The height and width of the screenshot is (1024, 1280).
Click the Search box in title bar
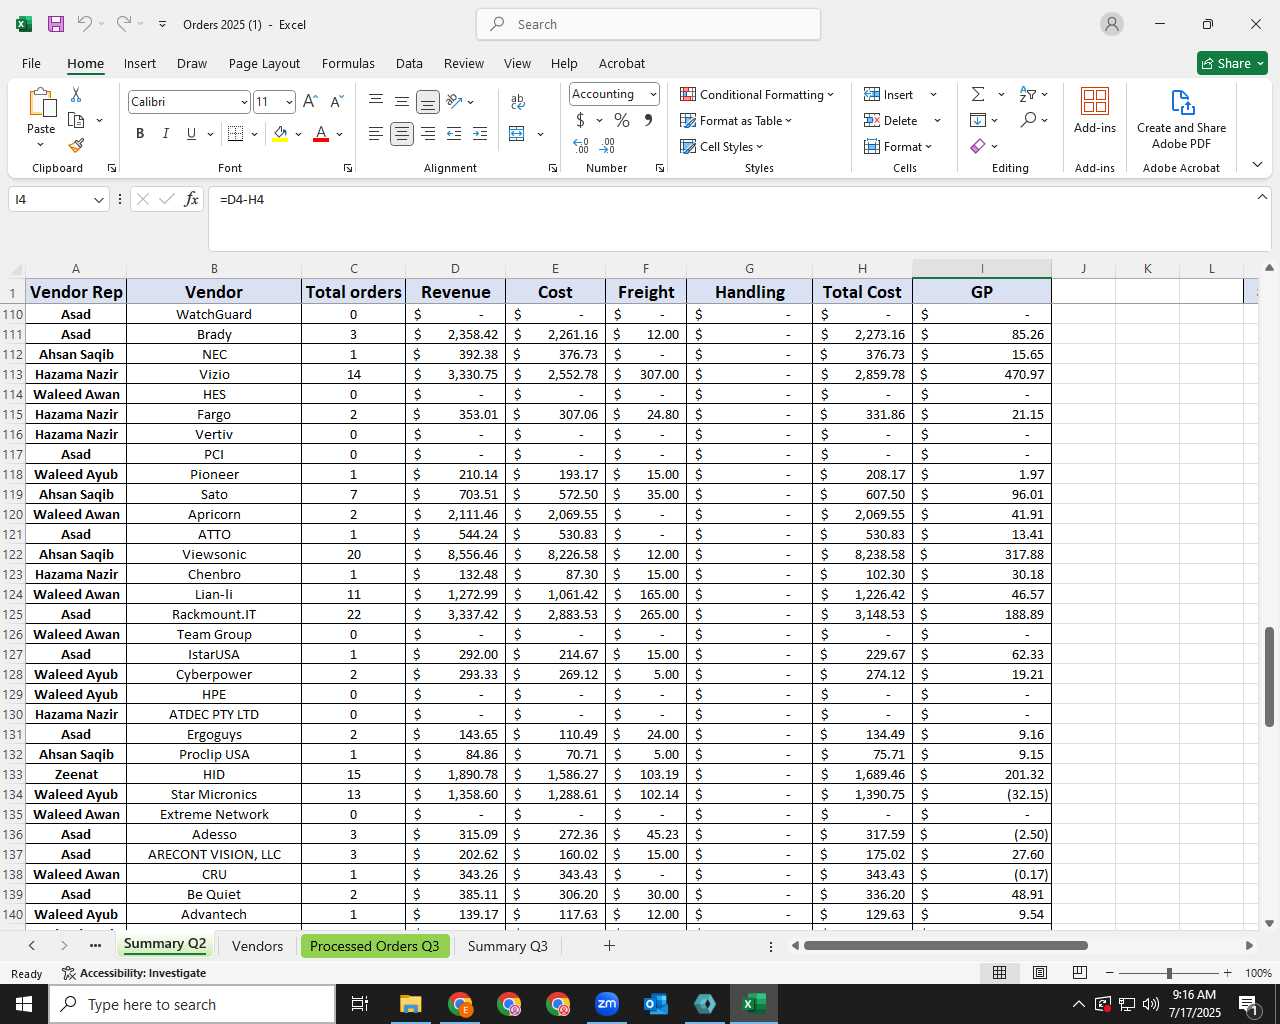(648, 24)
